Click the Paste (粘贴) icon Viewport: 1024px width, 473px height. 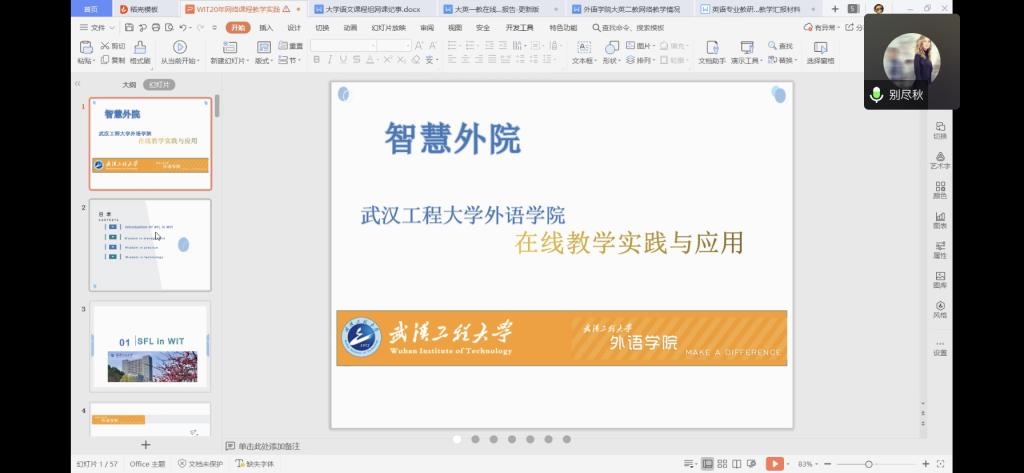[86, 47]
